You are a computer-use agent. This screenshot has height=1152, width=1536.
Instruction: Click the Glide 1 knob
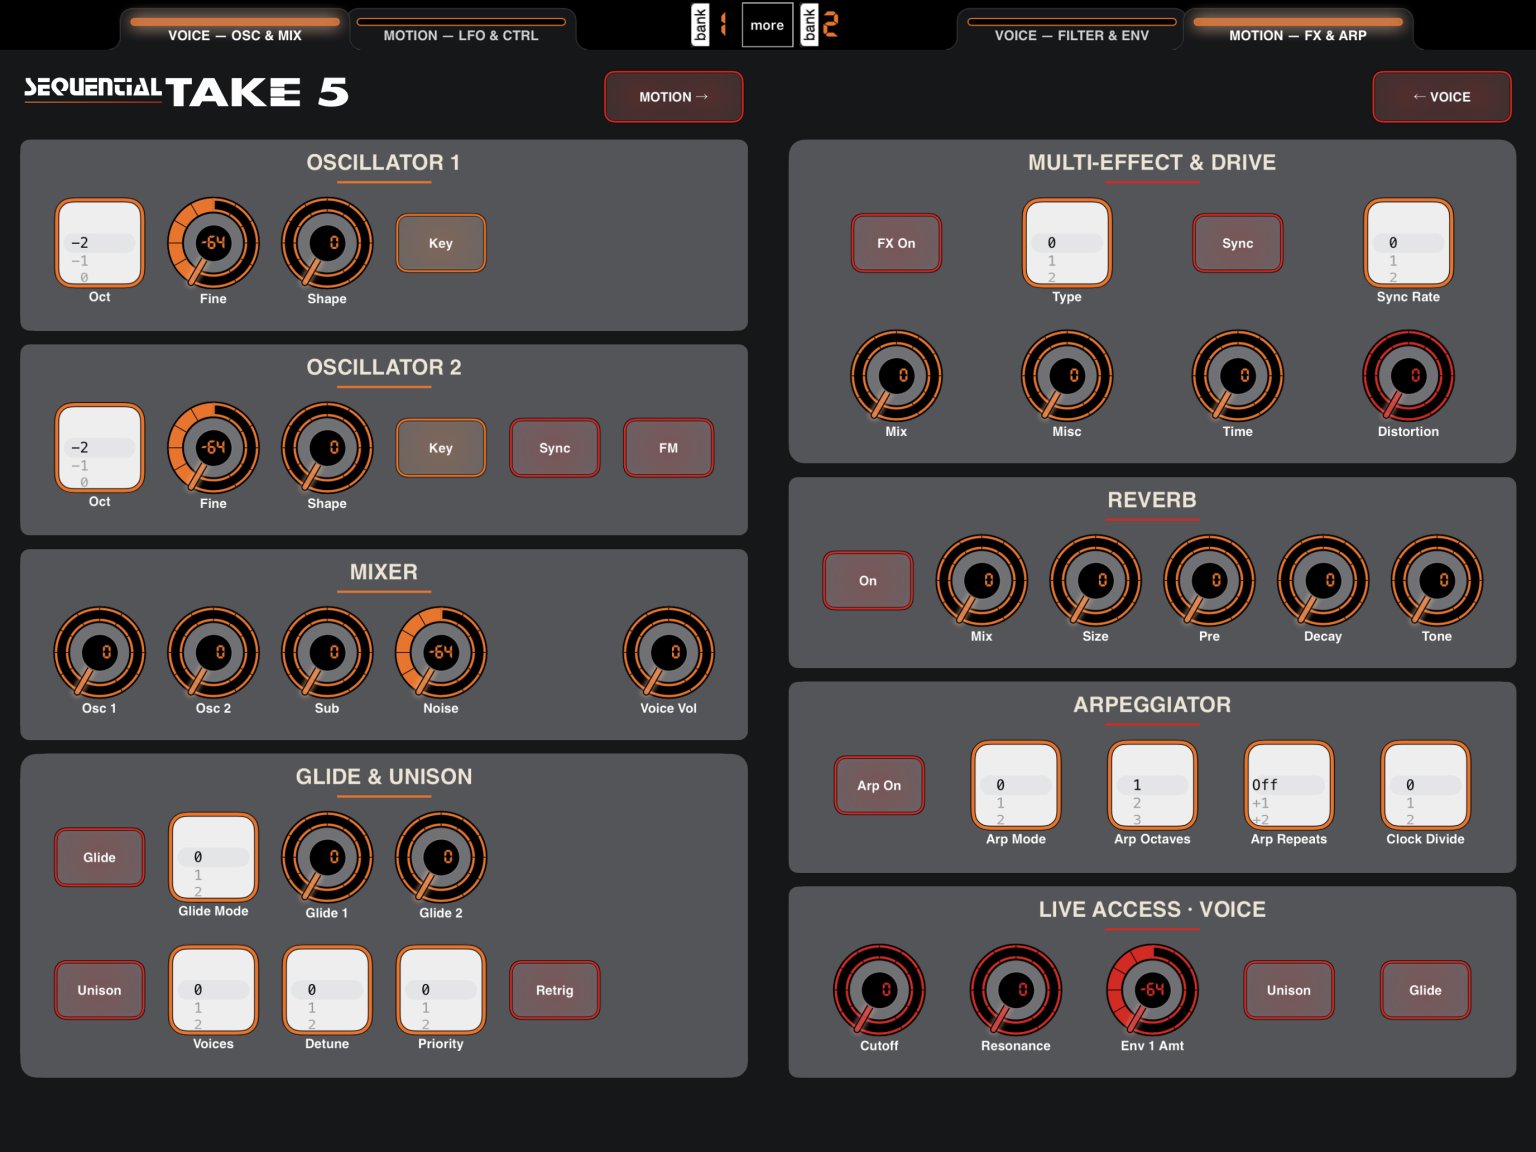[x=327, y=858]
